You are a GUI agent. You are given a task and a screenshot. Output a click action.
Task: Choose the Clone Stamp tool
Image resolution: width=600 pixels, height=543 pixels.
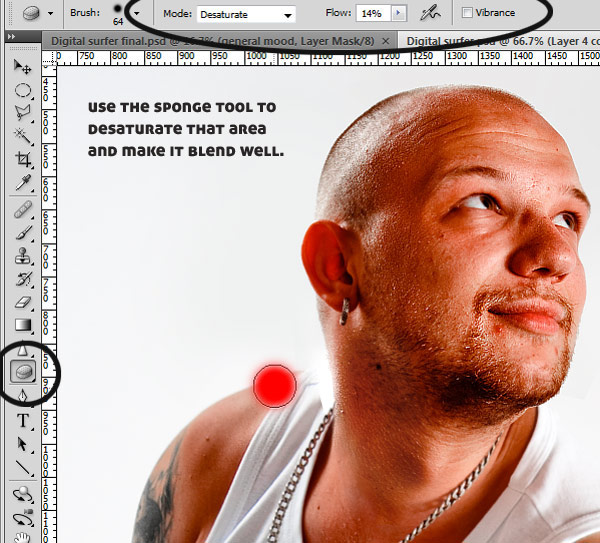(x=23, y=256)
